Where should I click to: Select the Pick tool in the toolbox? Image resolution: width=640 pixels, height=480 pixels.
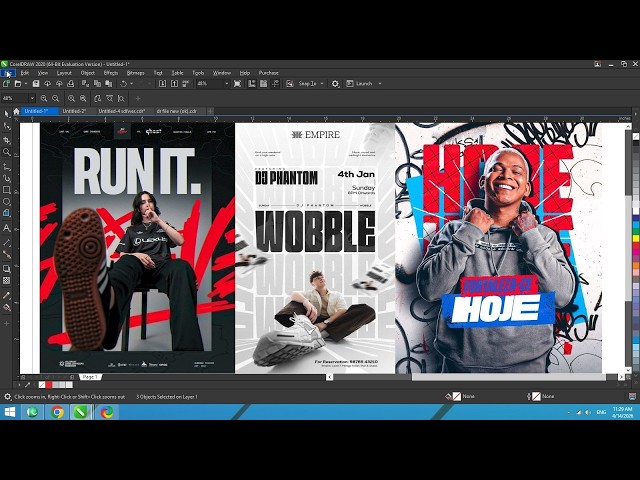point(7,114)
